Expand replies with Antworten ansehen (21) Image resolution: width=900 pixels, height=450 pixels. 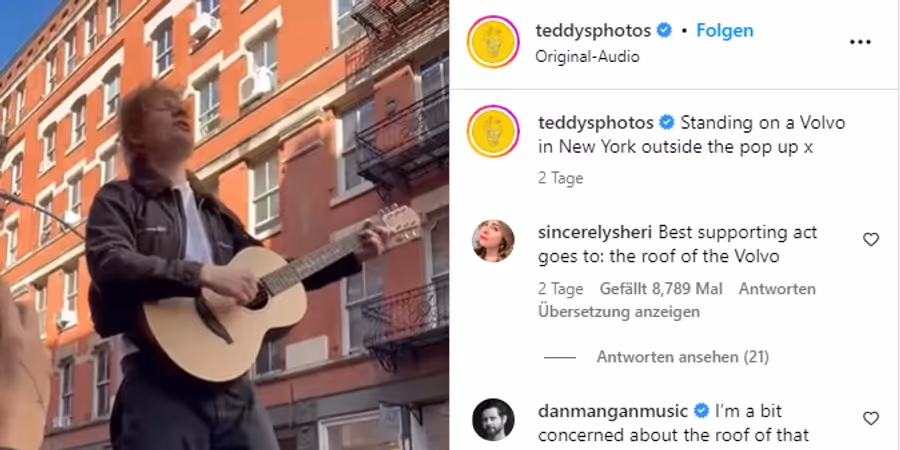[x=682, y=357]
